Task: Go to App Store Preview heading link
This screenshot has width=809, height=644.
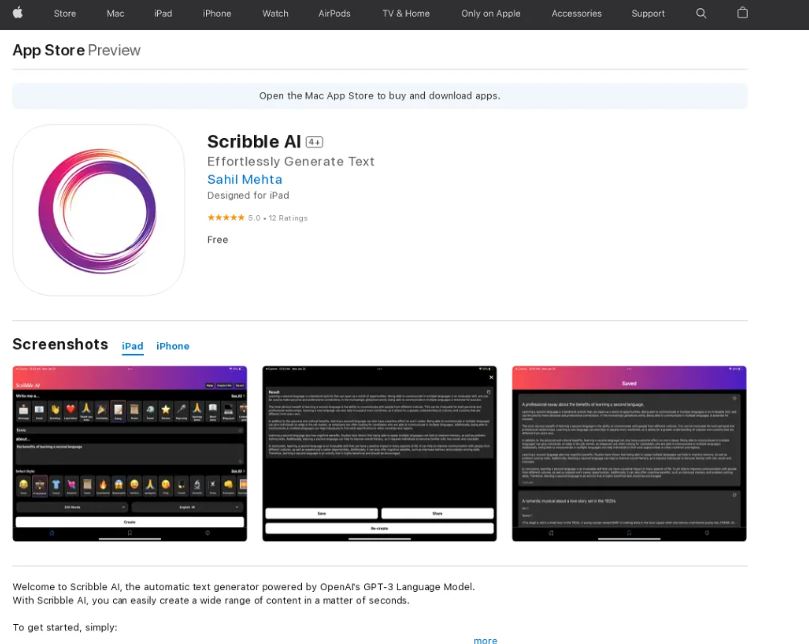Action: coord(76,50)
